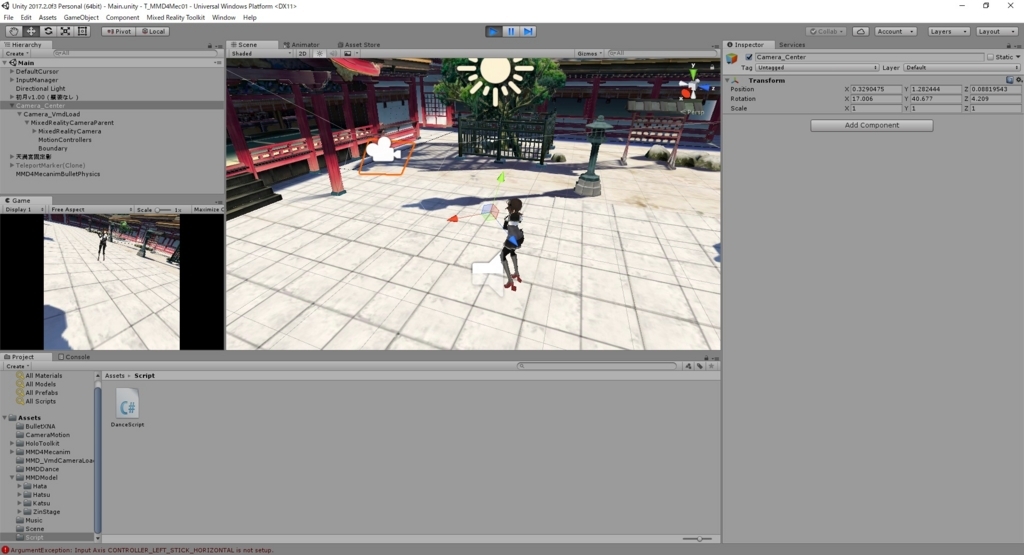The width and height of the screenshot is (1024, 555).
Task: Toggle scene audio speaker icon
Action: point(332,54)
